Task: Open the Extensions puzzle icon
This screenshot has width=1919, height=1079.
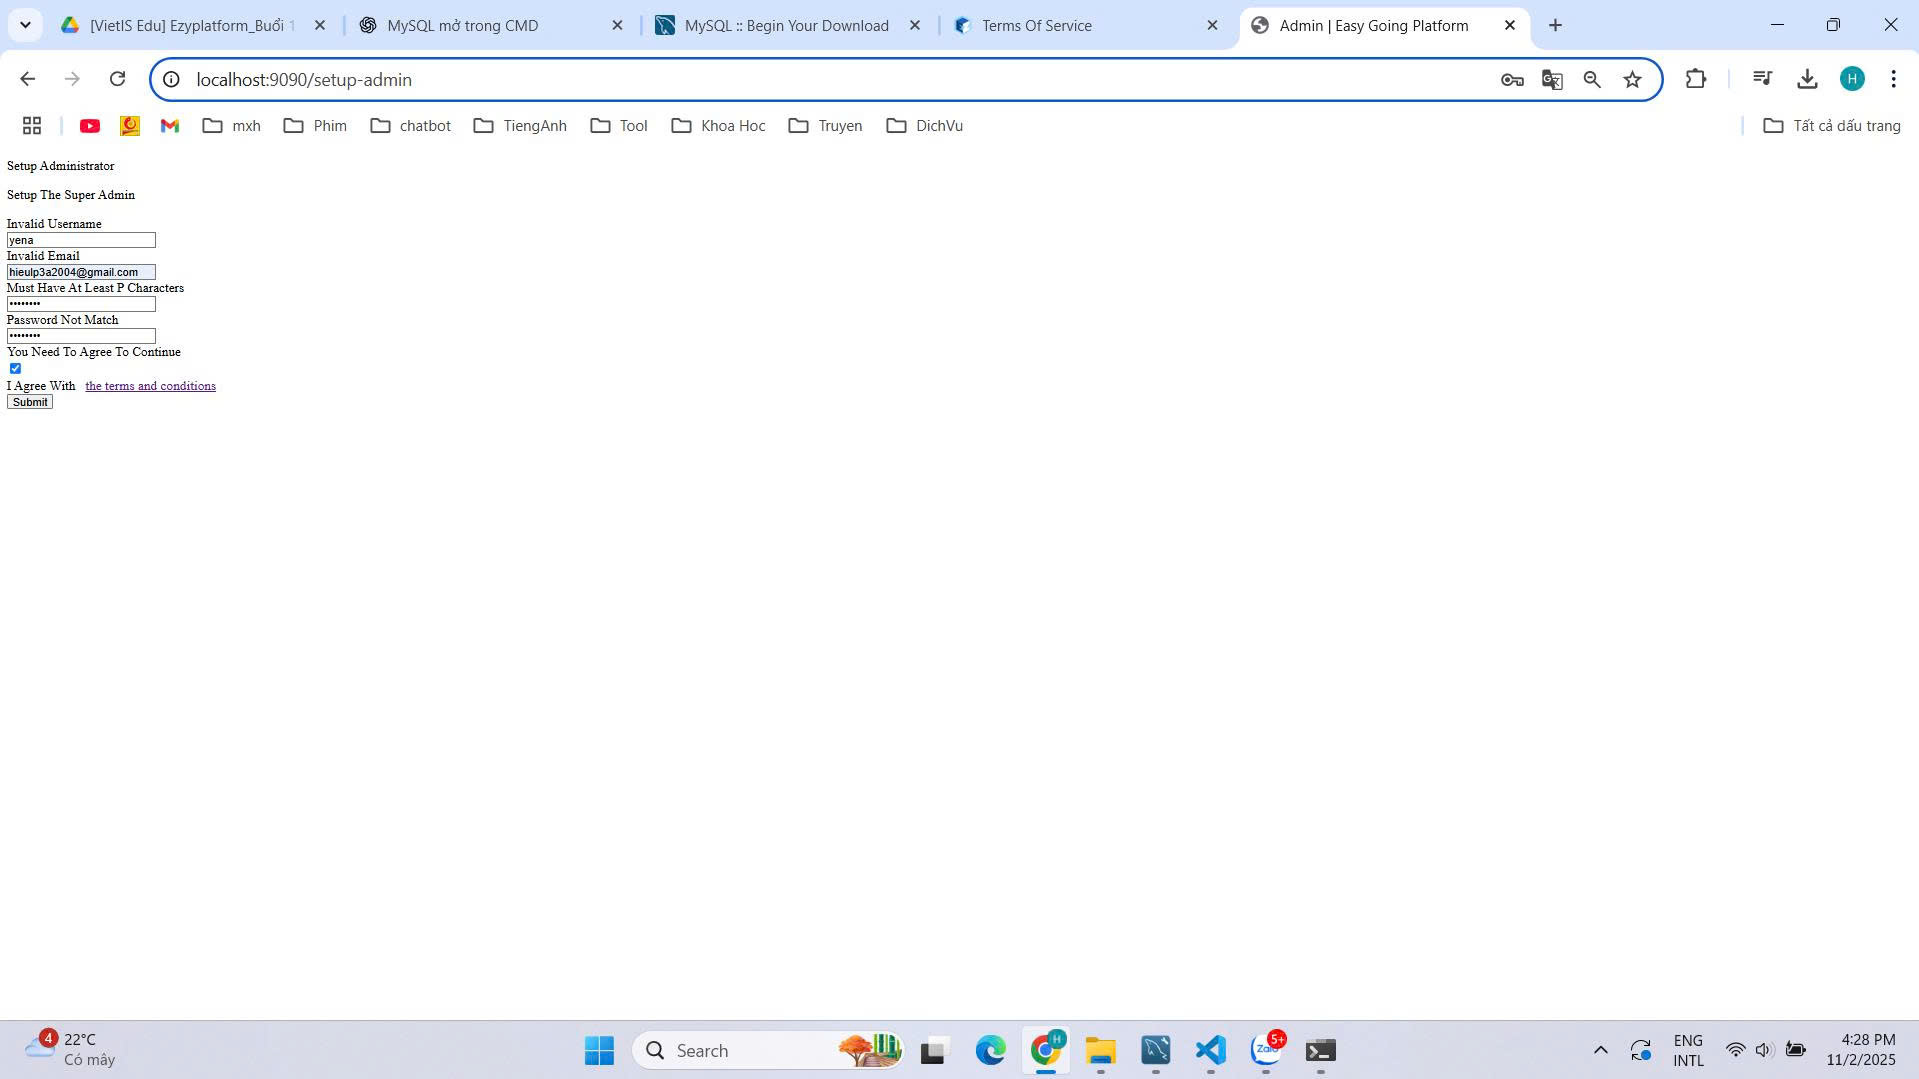Action: pyautogui.click(x=1695, y=79)
